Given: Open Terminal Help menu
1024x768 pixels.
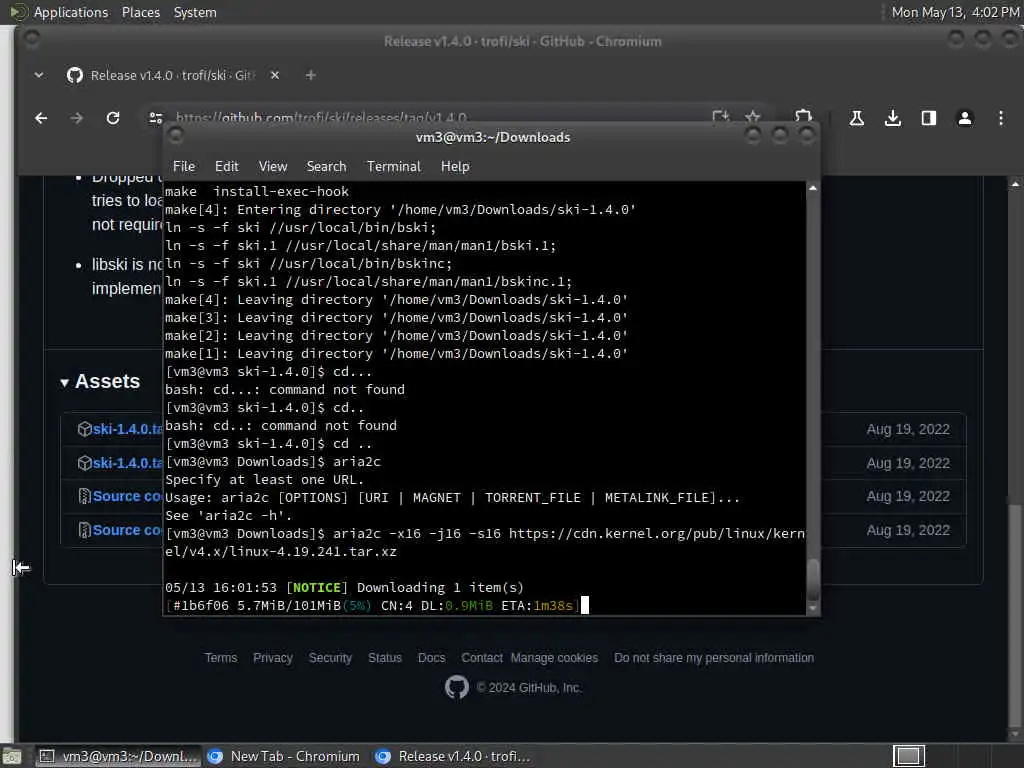Looking at the screenshot, I should tap(455, 167).
